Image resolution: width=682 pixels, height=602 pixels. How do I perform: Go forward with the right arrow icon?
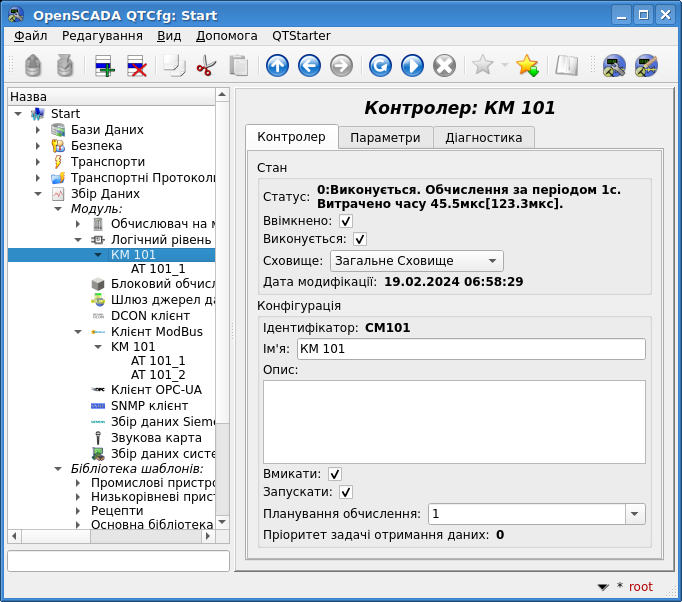pos(341,66)
